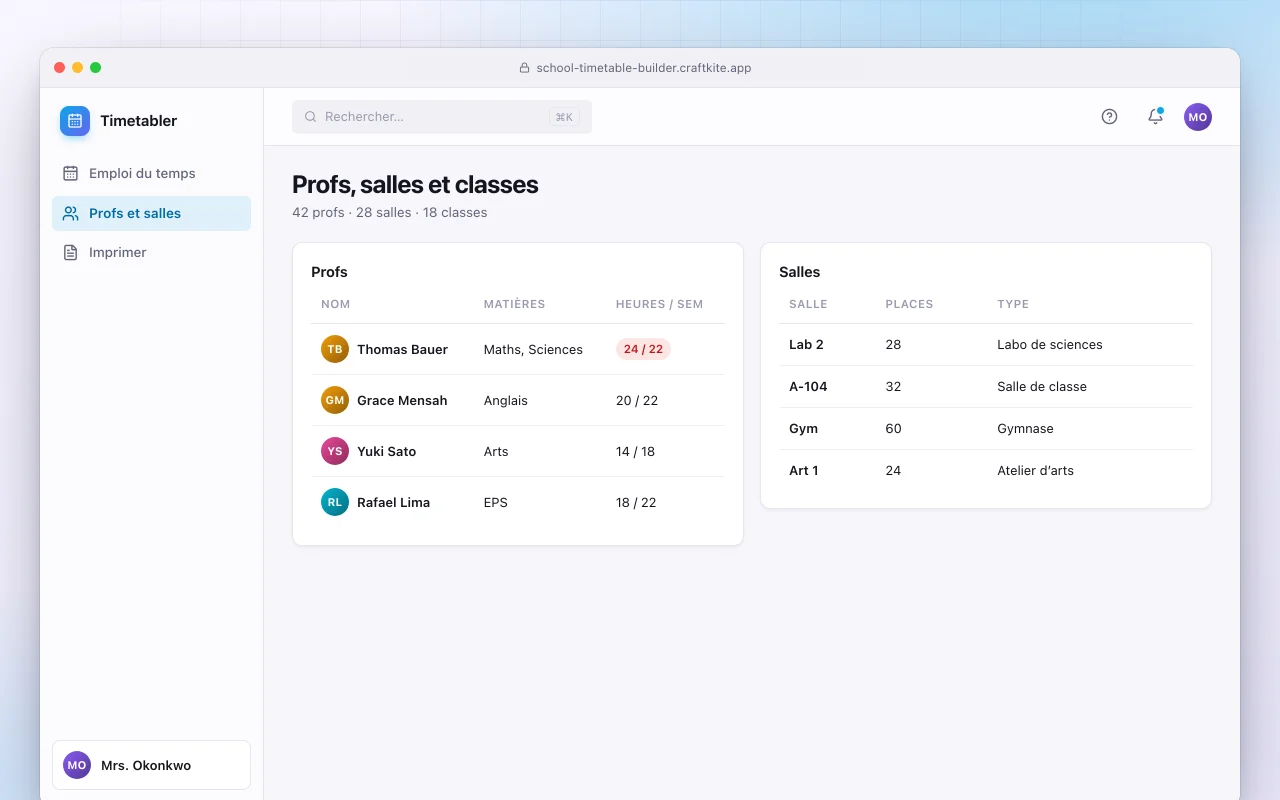Select the Lab 2 room
This screenshot has width=1280, height=800.
tap(806, 344)
